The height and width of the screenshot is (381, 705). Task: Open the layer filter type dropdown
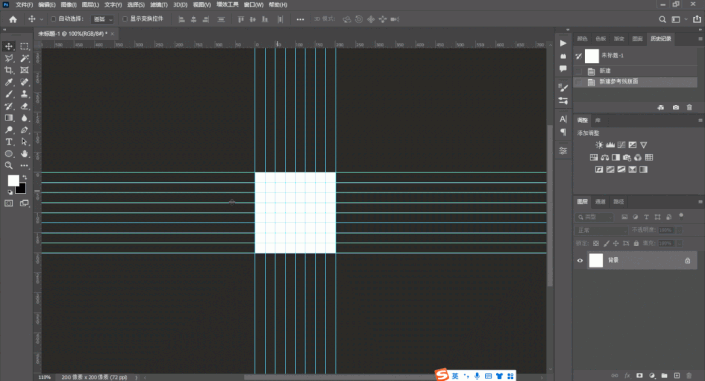coord(594,217)
